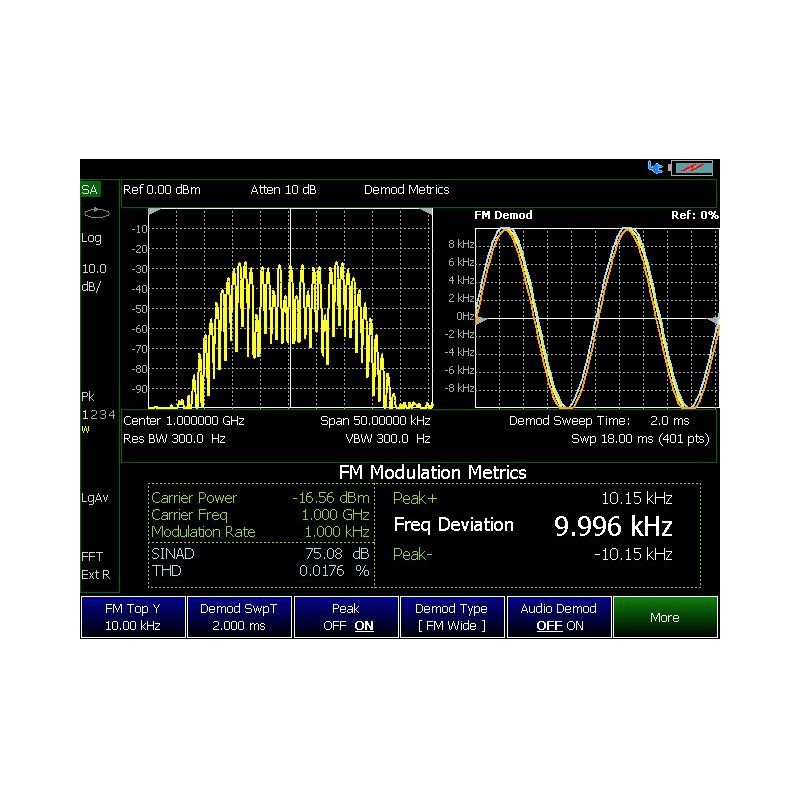The width and height of the screenshot is (800, 800).
Task: Toggle Audio Demod OFF/ON softkey
Action: tap(559, 617)
